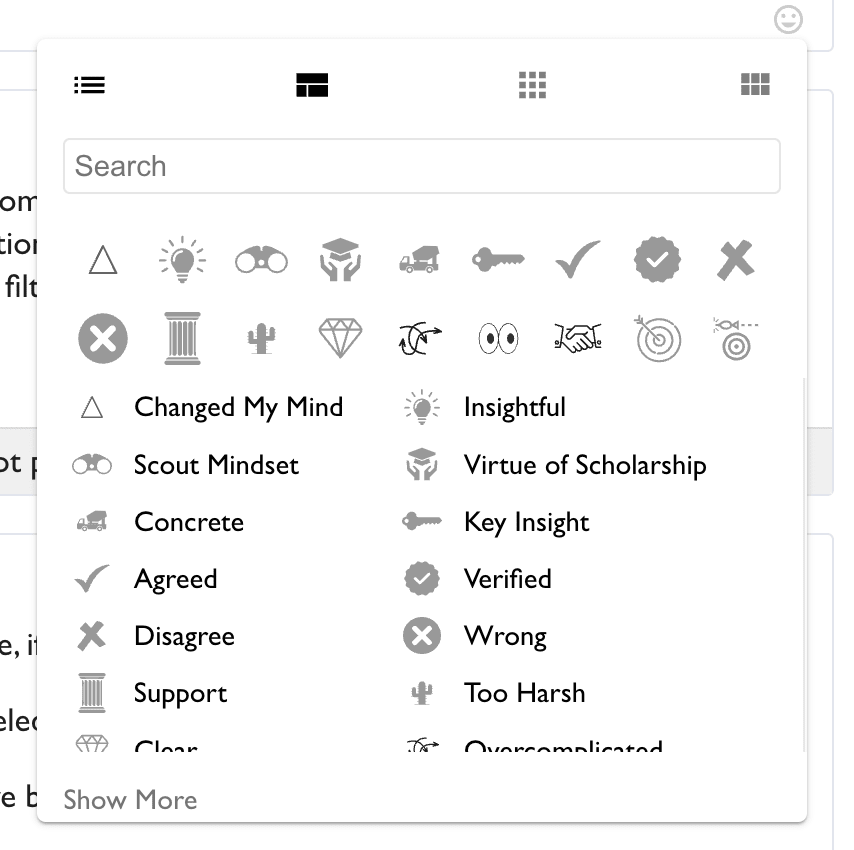Click the Wrong reaction entry

[x=504, y=636]
